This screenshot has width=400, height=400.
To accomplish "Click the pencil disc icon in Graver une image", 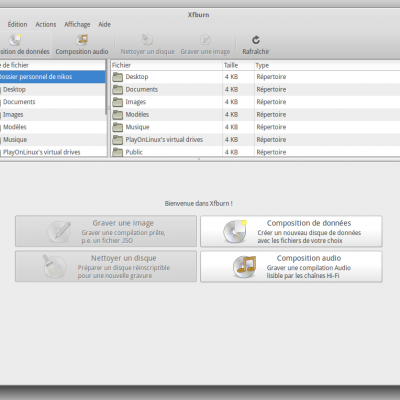I will 59,231.
